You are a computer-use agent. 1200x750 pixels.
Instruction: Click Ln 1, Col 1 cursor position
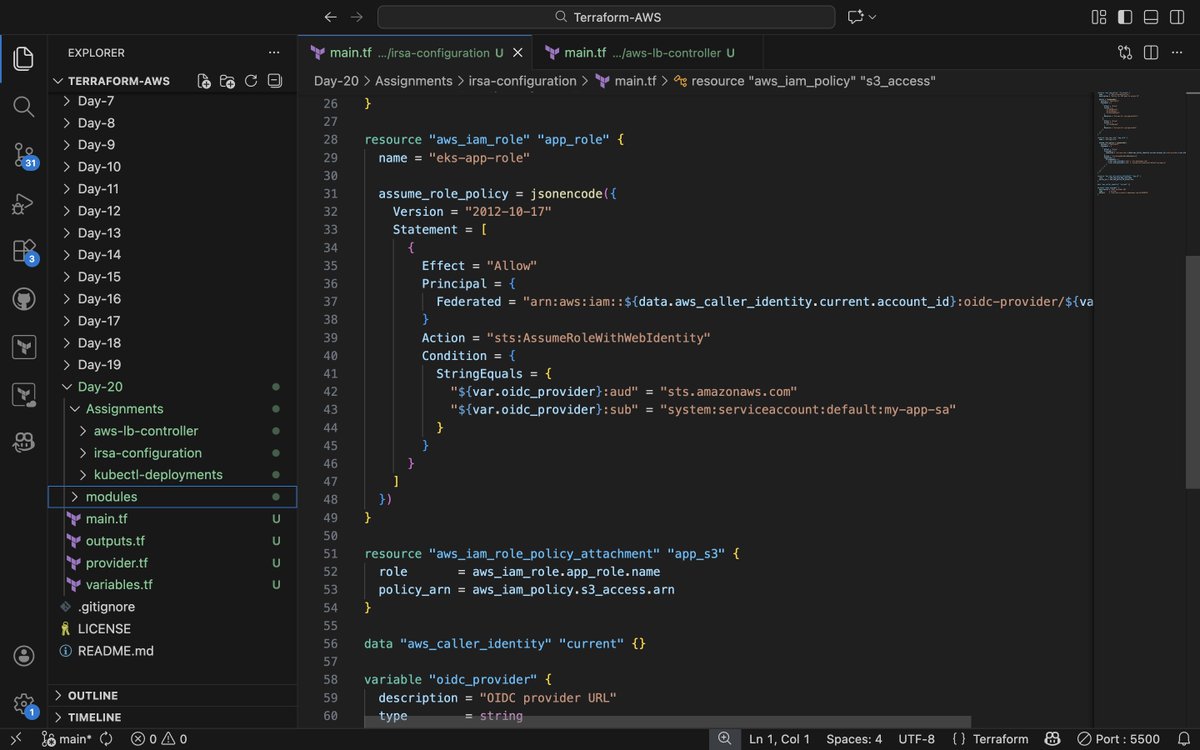click(x=780, y=739)
